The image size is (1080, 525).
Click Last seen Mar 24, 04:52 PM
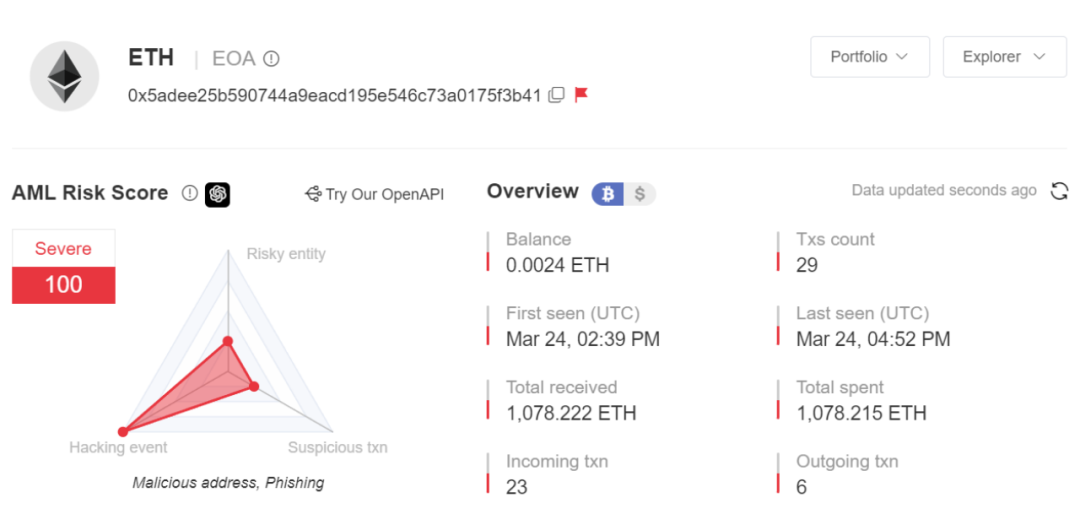pyautogui.click(x=873, y=339)
